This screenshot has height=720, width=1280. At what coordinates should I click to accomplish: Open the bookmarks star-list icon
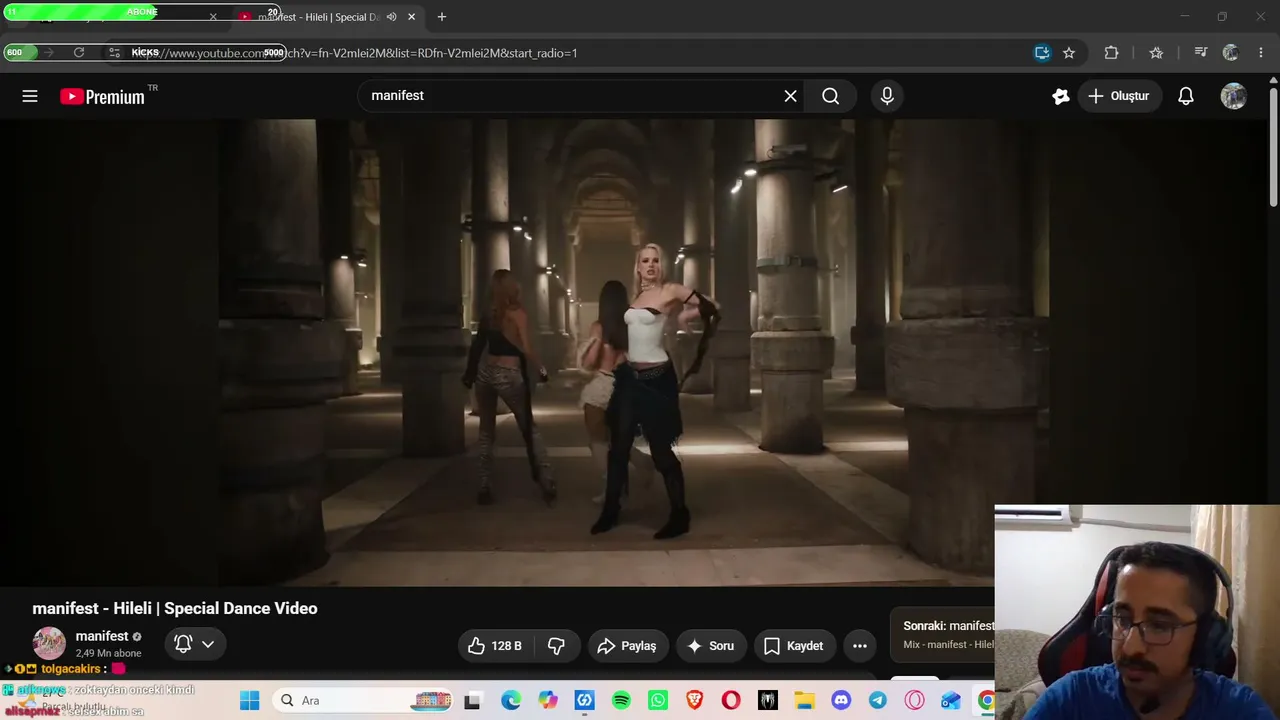point(1156,53)
